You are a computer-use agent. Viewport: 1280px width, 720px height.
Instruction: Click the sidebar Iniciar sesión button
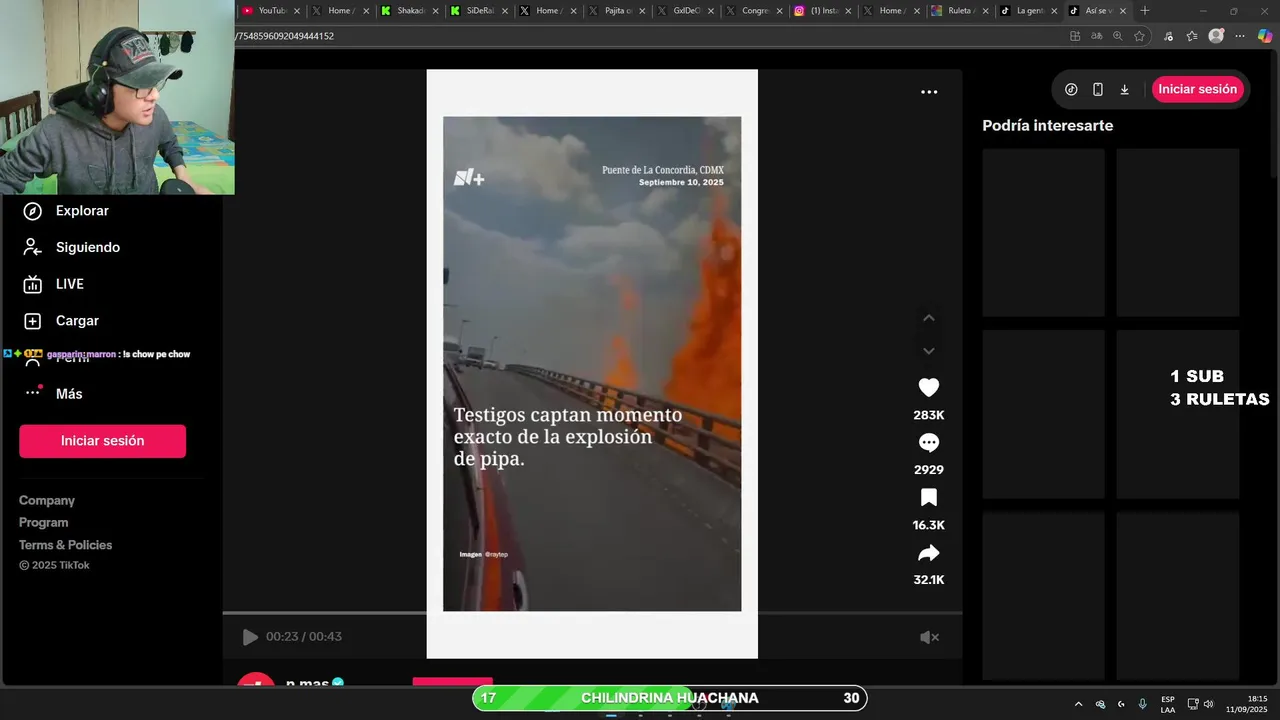[x=102, y=441]
